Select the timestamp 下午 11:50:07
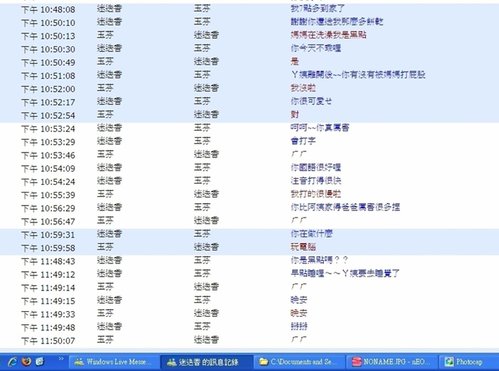Screen dimensions: 499x371 [48, 341]
